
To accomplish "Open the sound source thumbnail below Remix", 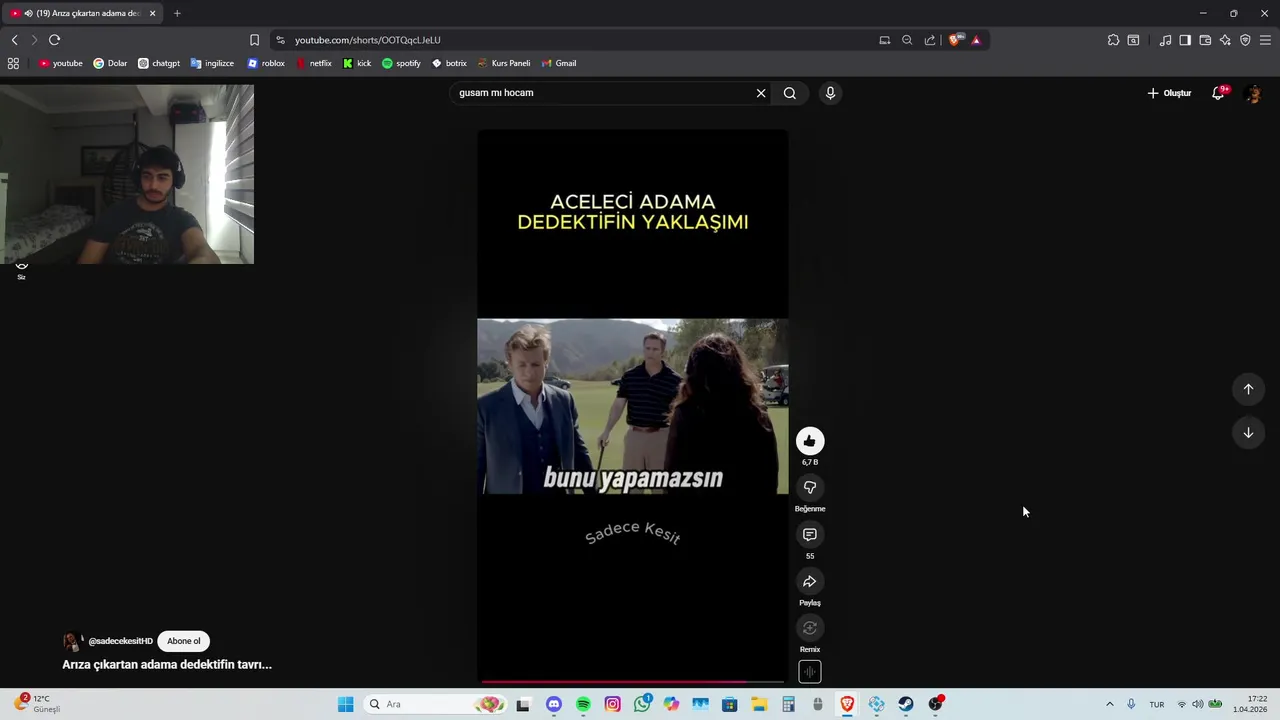I will pyautogui.click(x=810, y=672).
